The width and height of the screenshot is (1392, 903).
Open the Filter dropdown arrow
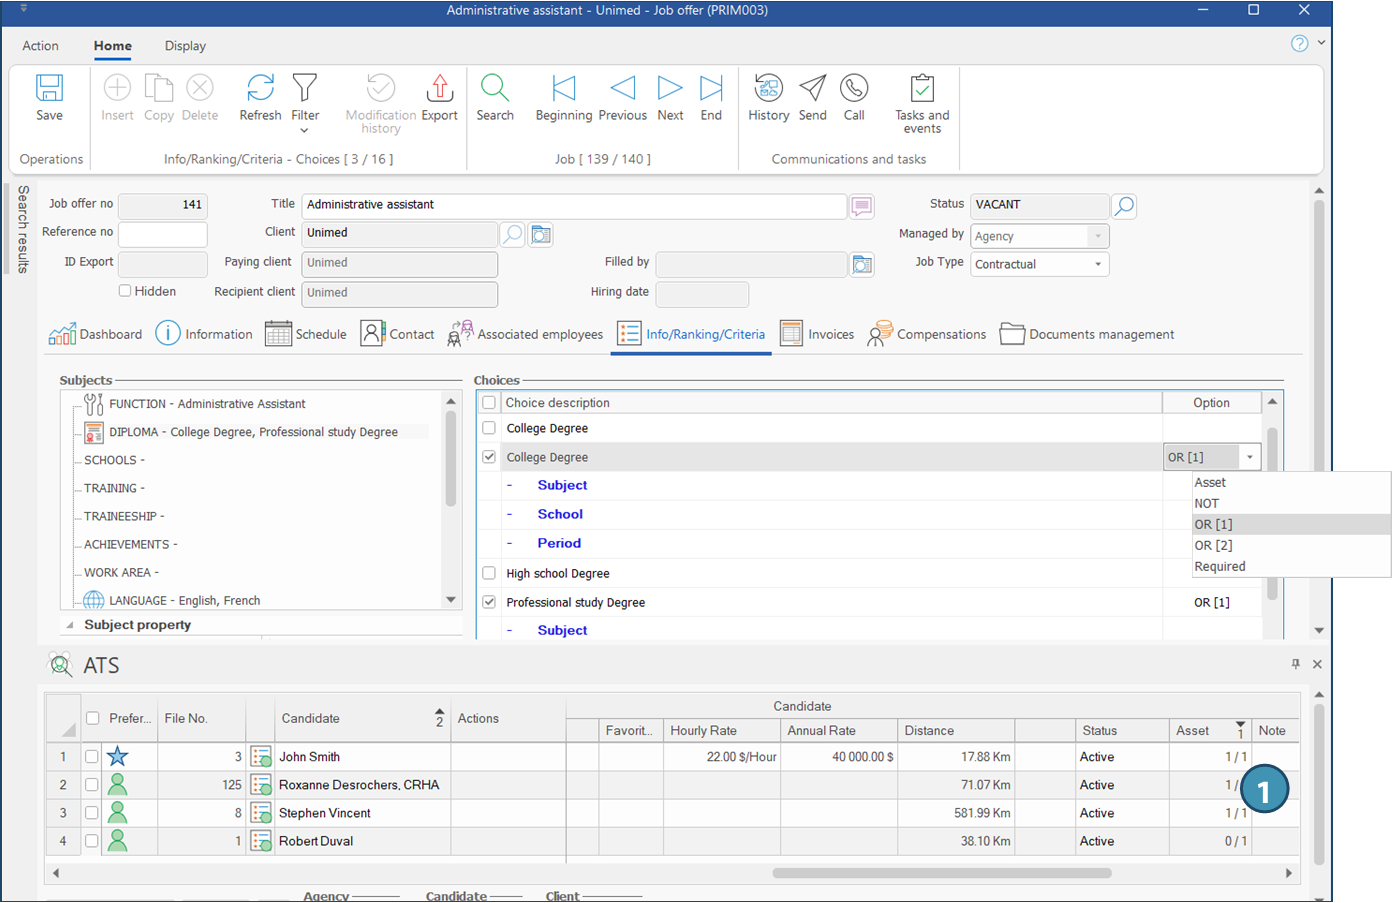[x=305, y=130]
